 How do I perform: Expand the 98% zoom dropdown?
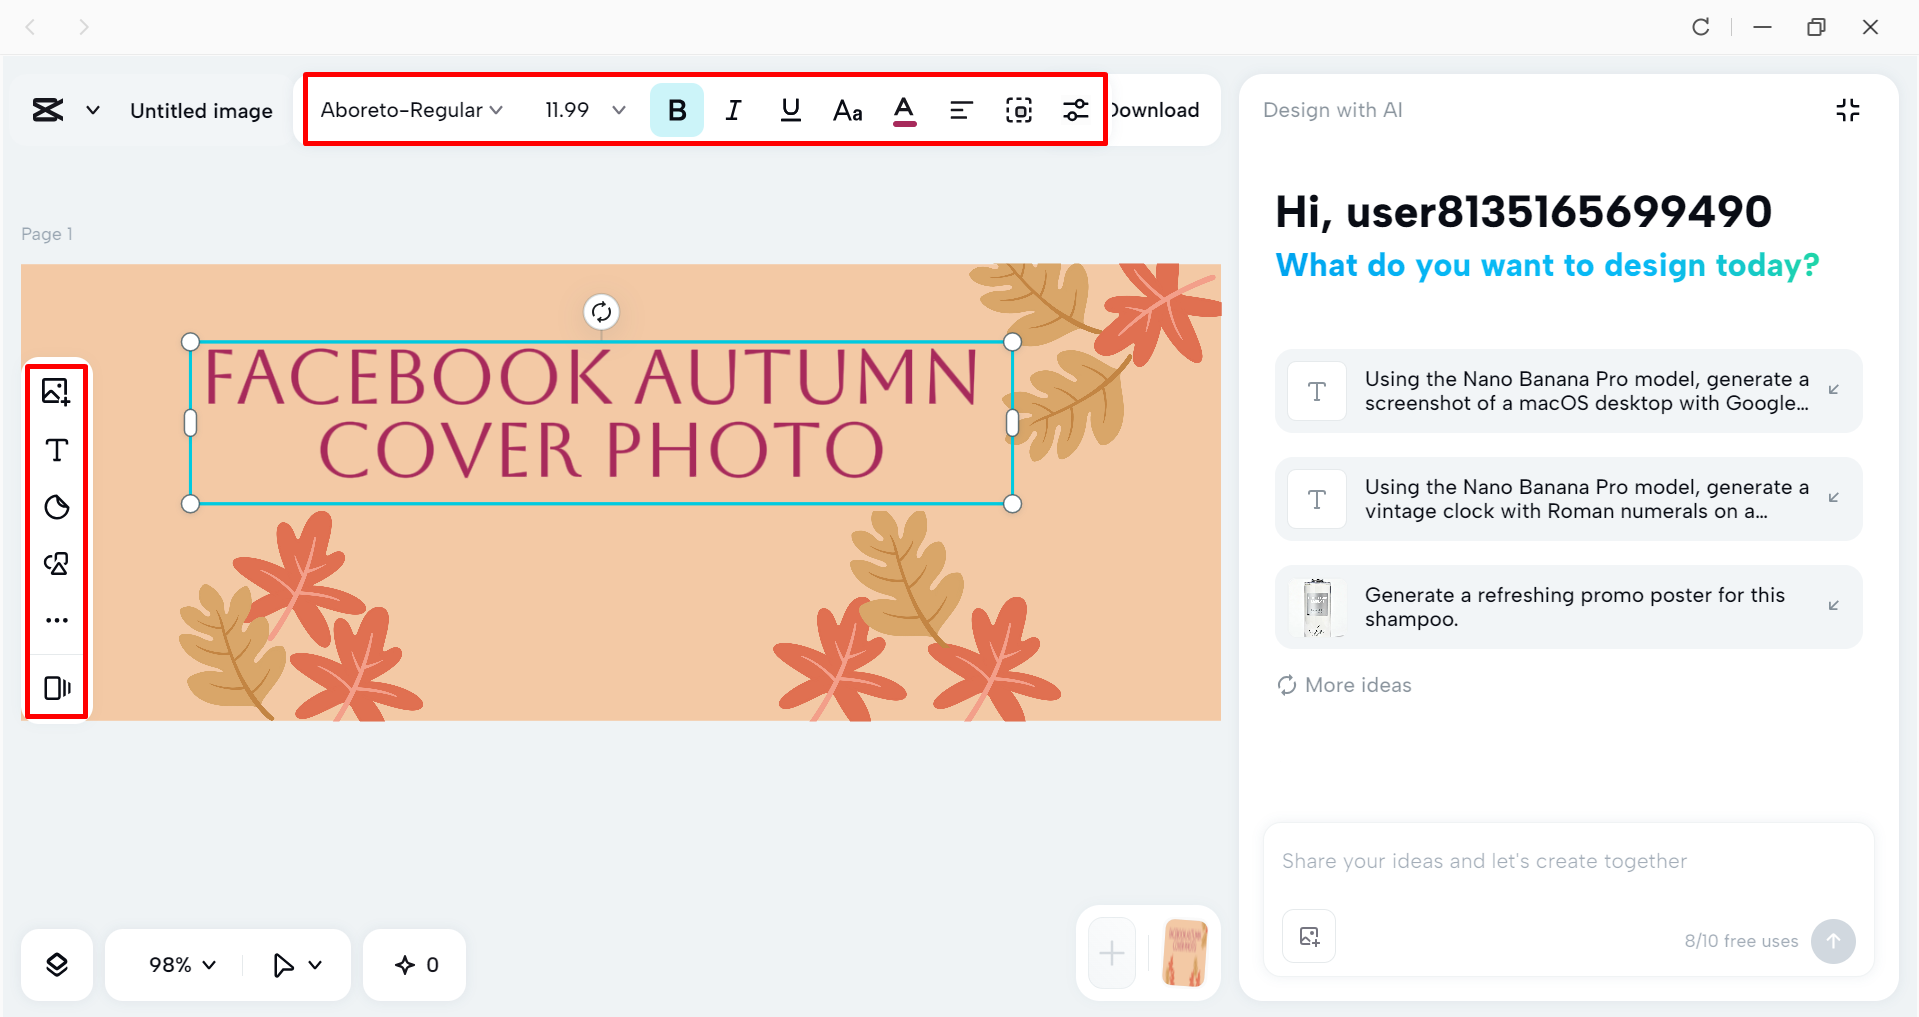179,964
